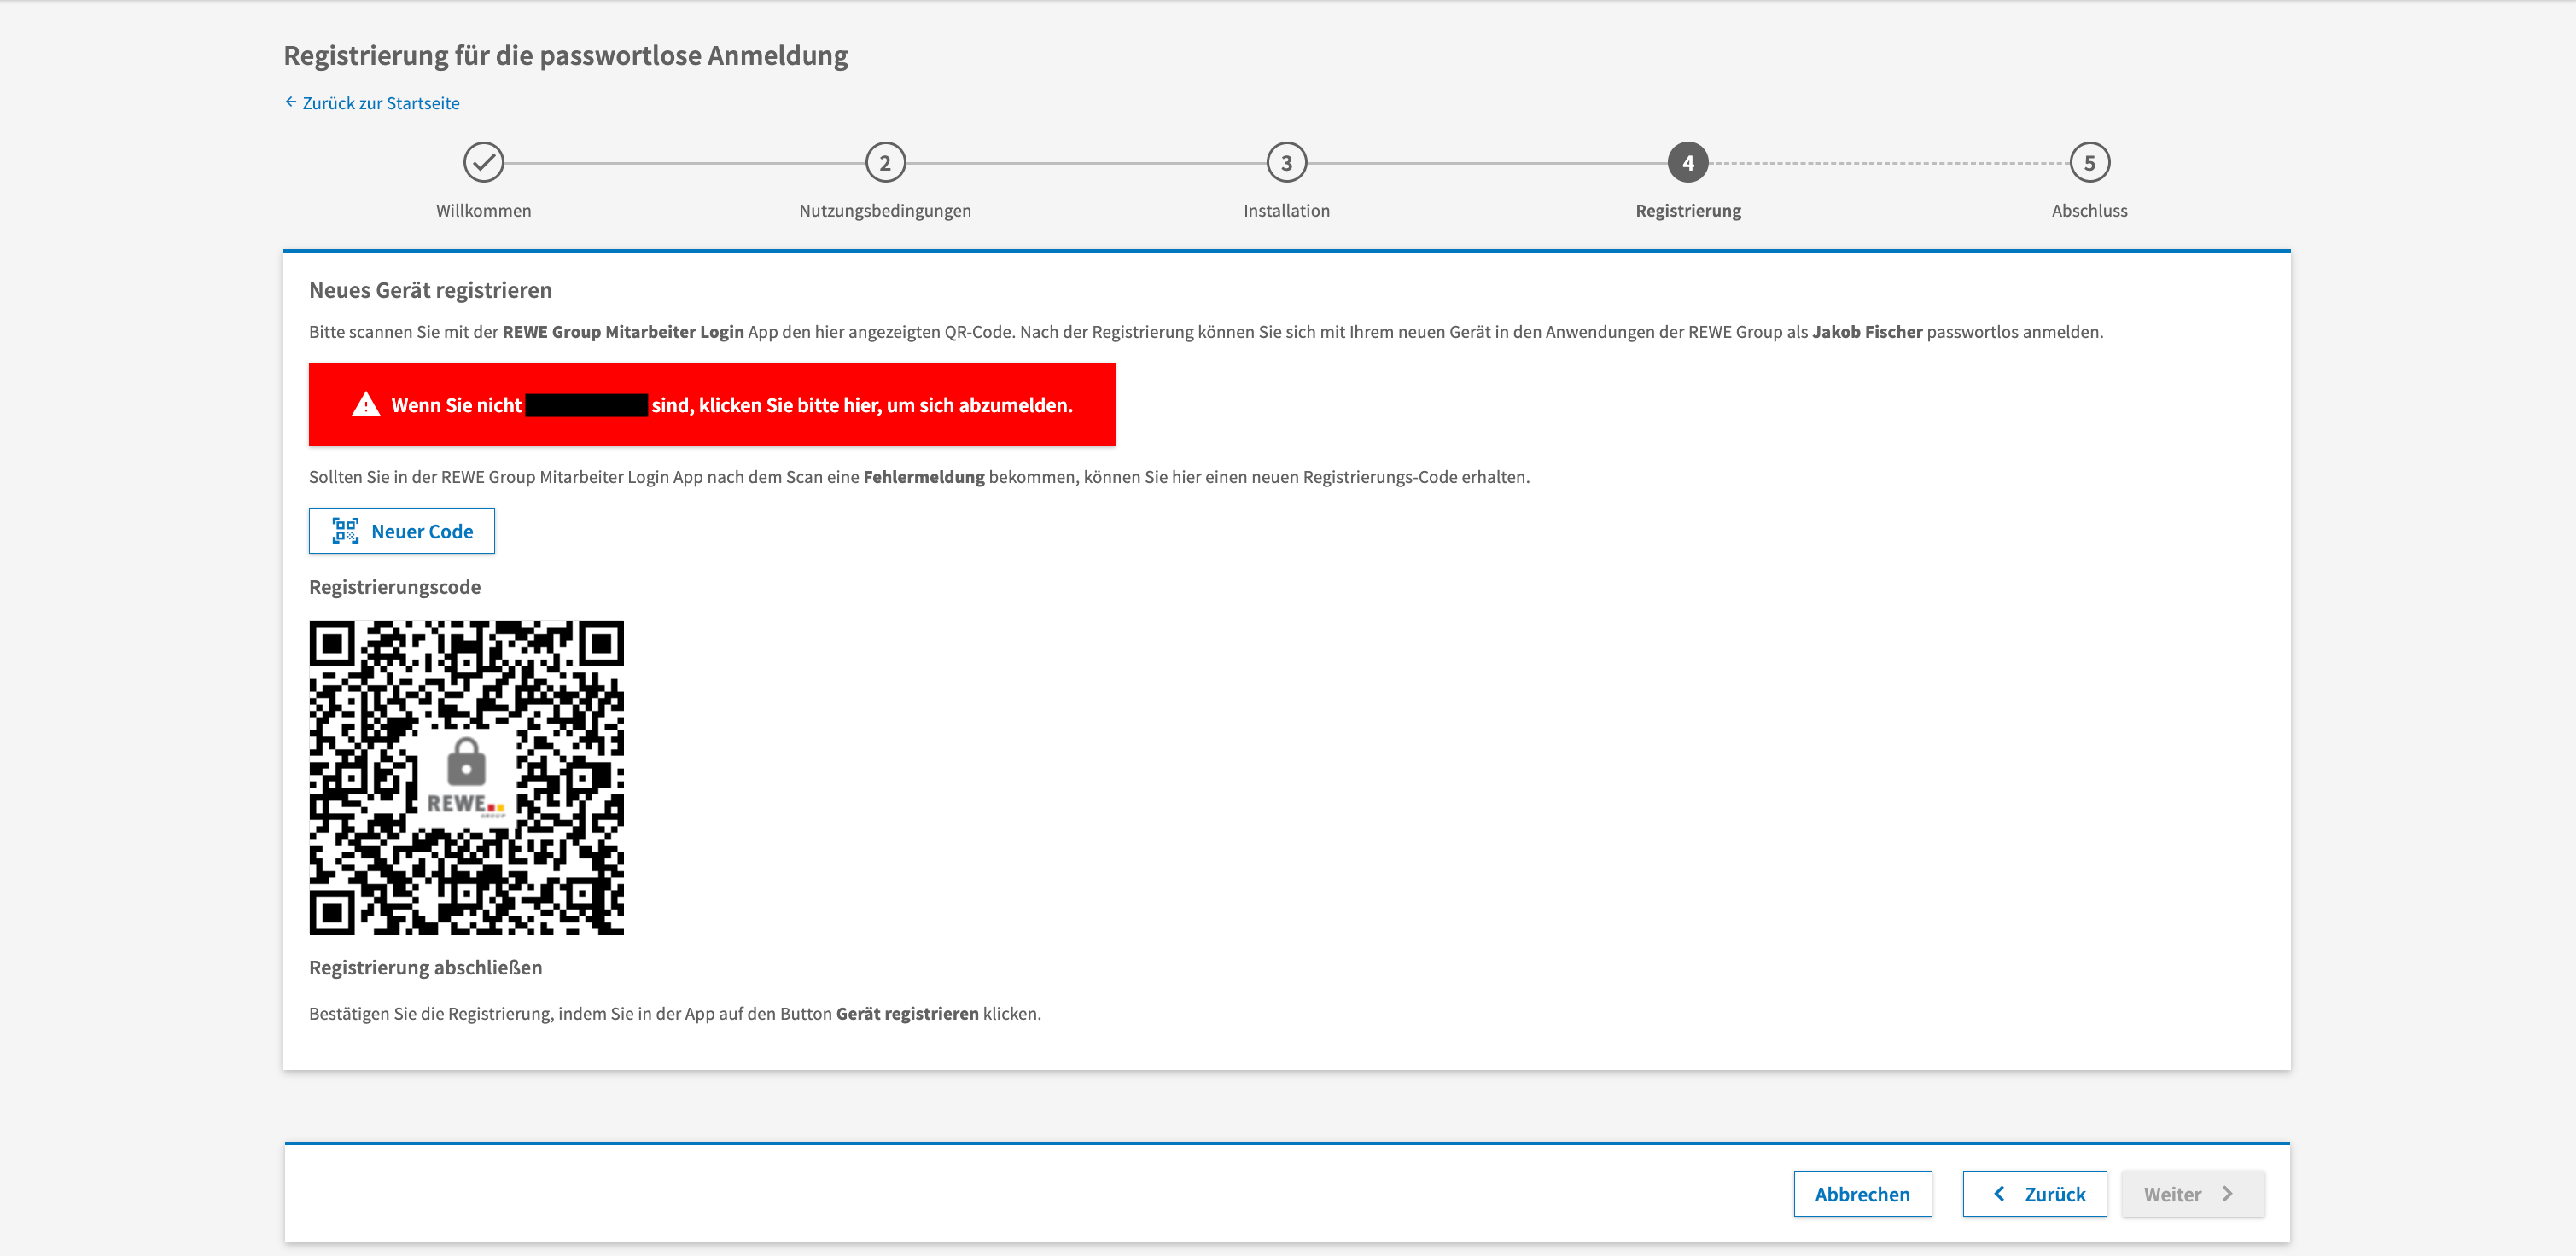Click the Zurück zur Startseite link
Image resolution: width=2576 pixels, height=1256 pixels.
[372, 103]
